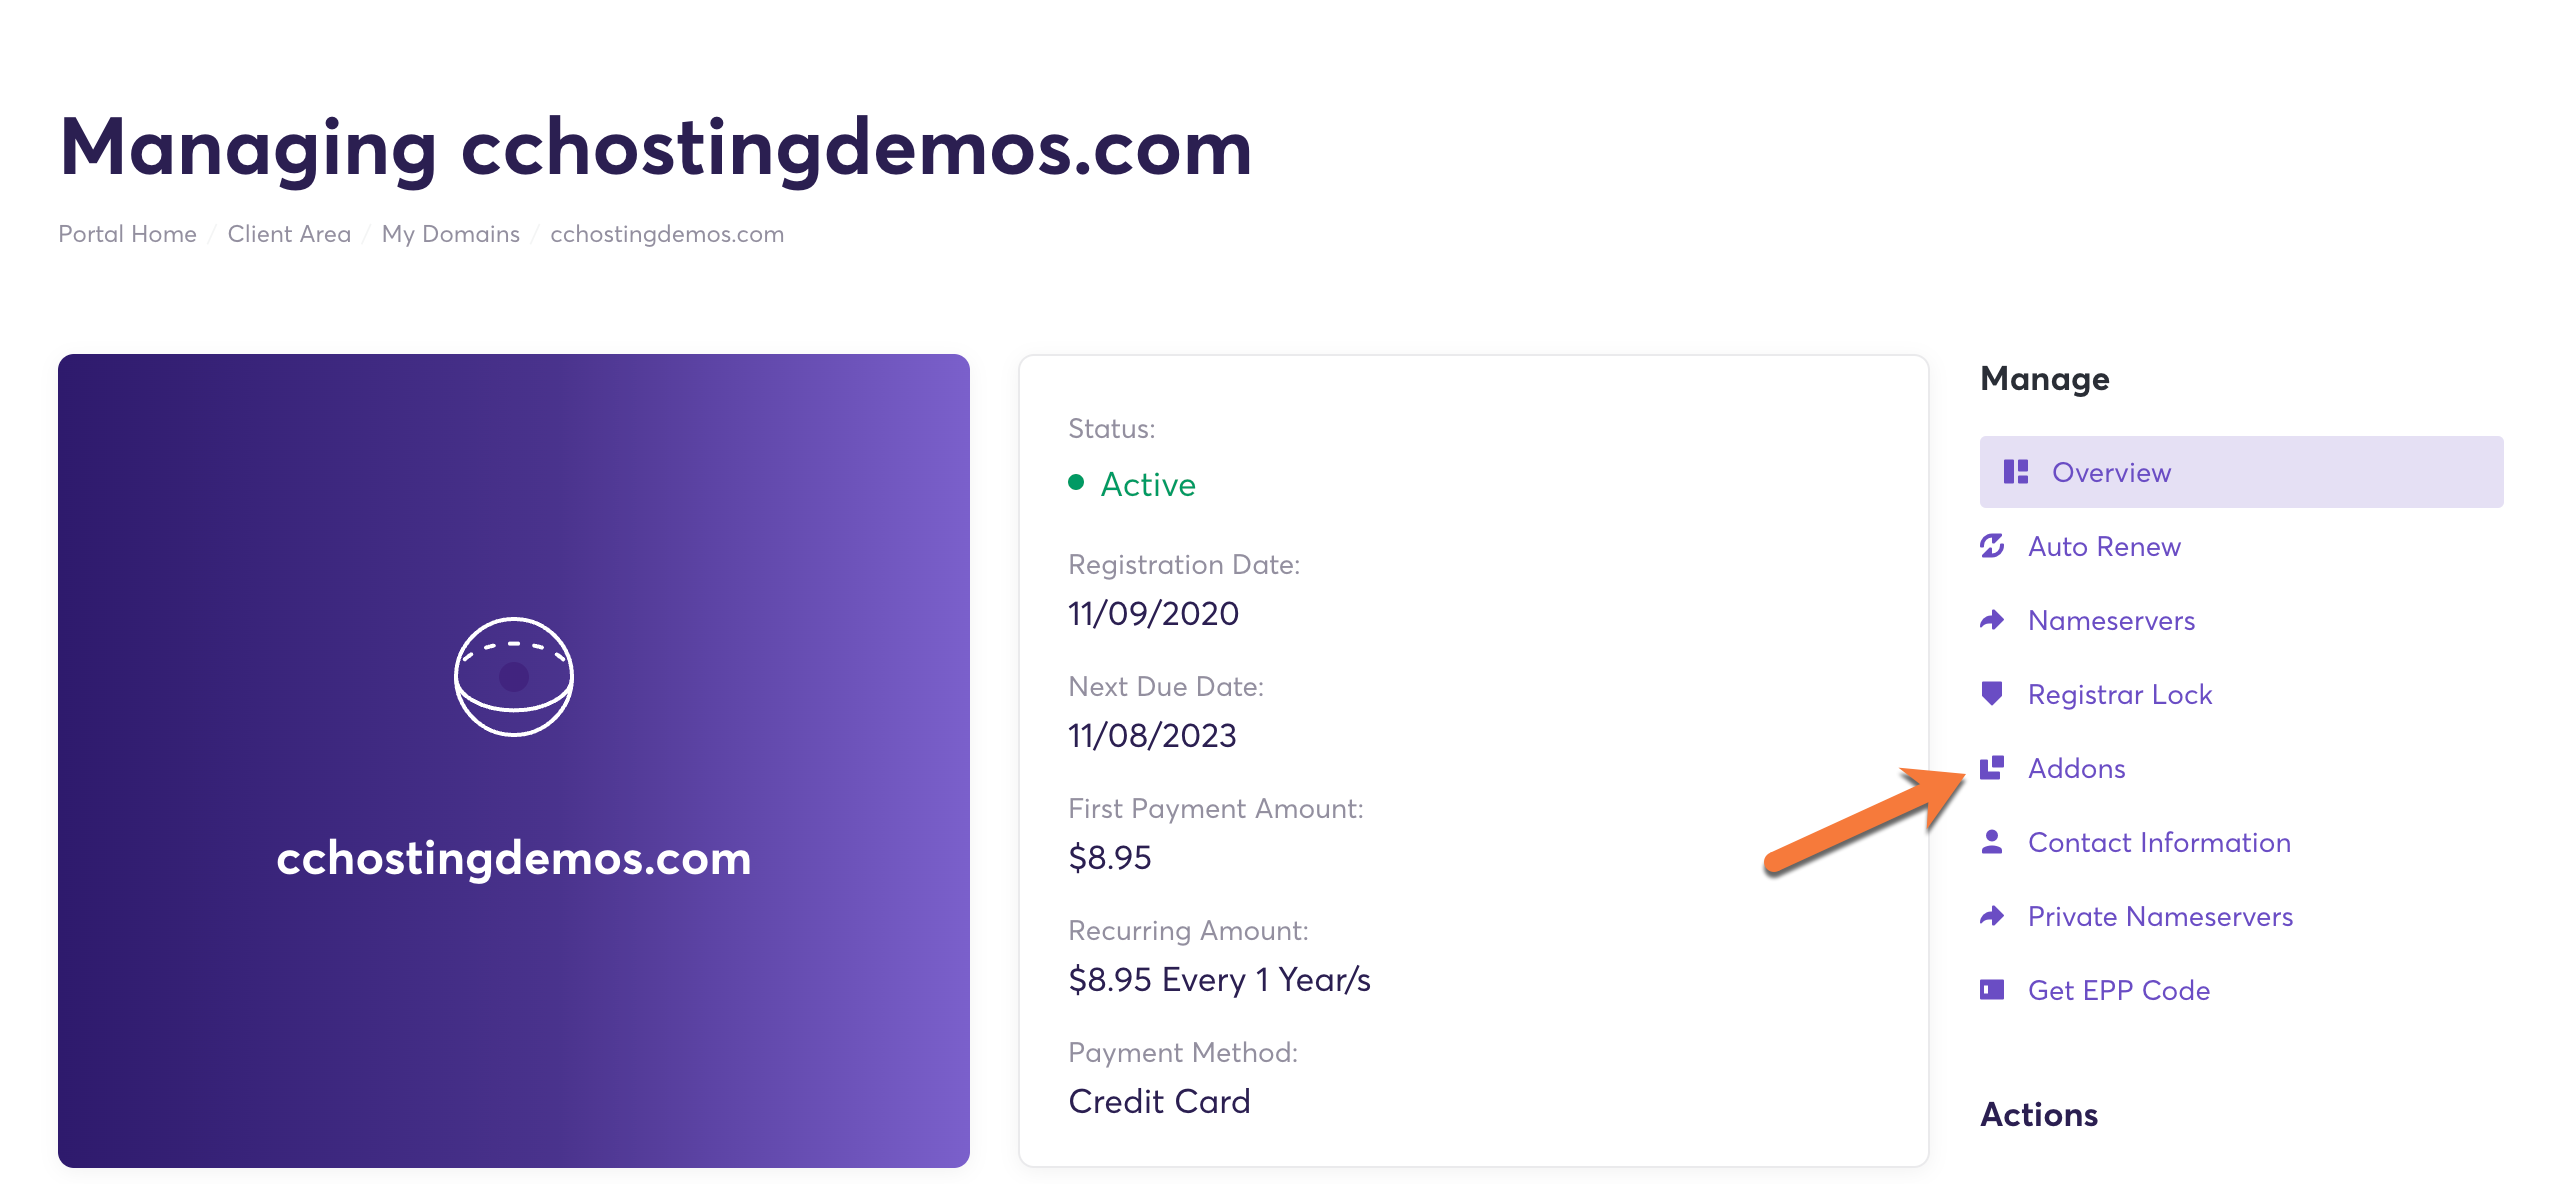Click the Addons squares icon

click(x=1992, y=767)
